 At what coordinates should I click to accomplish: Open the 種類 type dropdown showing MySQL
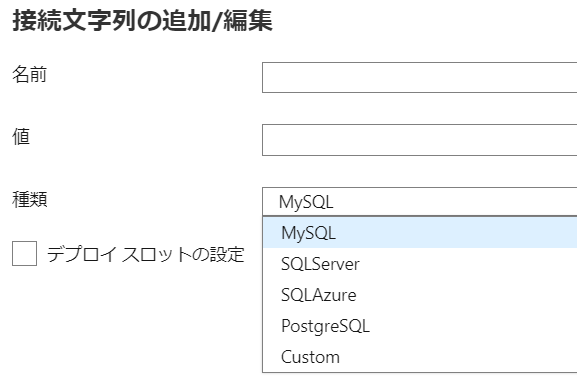tap(420, 202)
